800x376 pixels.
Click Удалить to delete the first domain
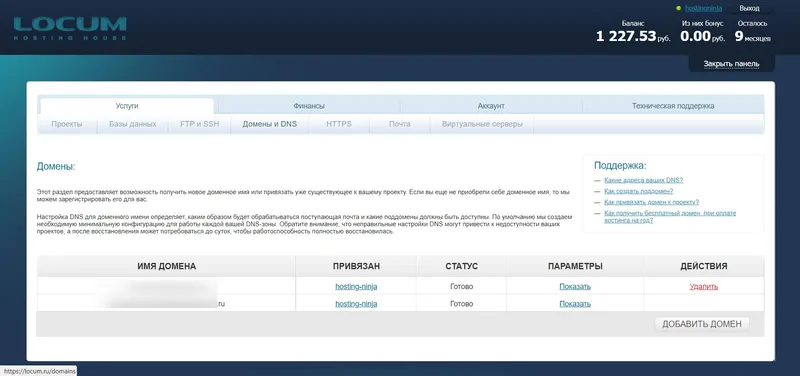click(704, 287)
